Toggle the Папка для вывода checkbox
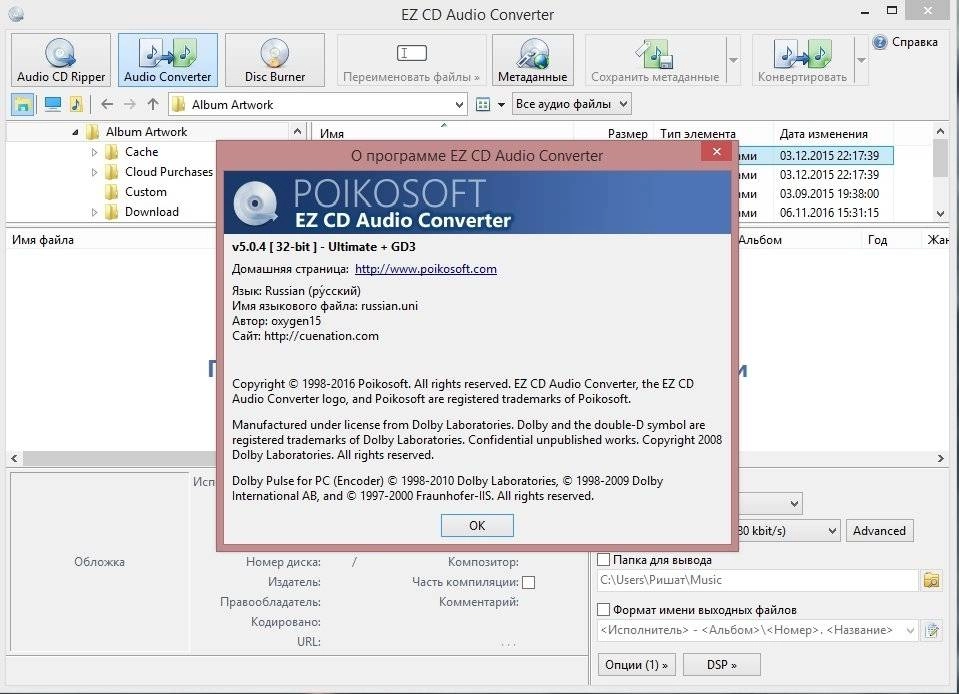 [604, 559]
